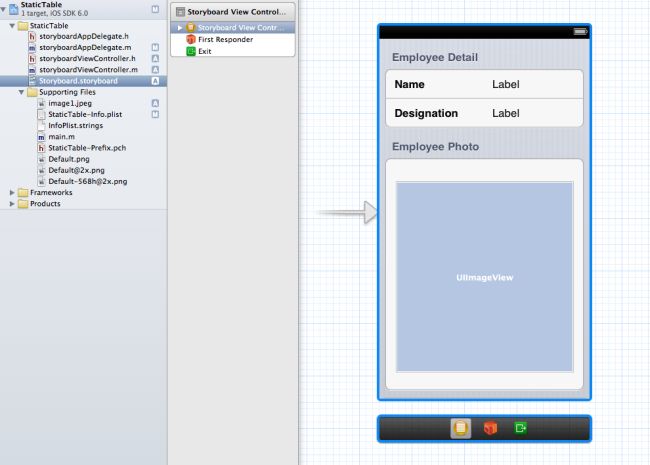Click Exit icon in scene dock
The height and width of the screenshot is (465, 650).
click(520, 428)
